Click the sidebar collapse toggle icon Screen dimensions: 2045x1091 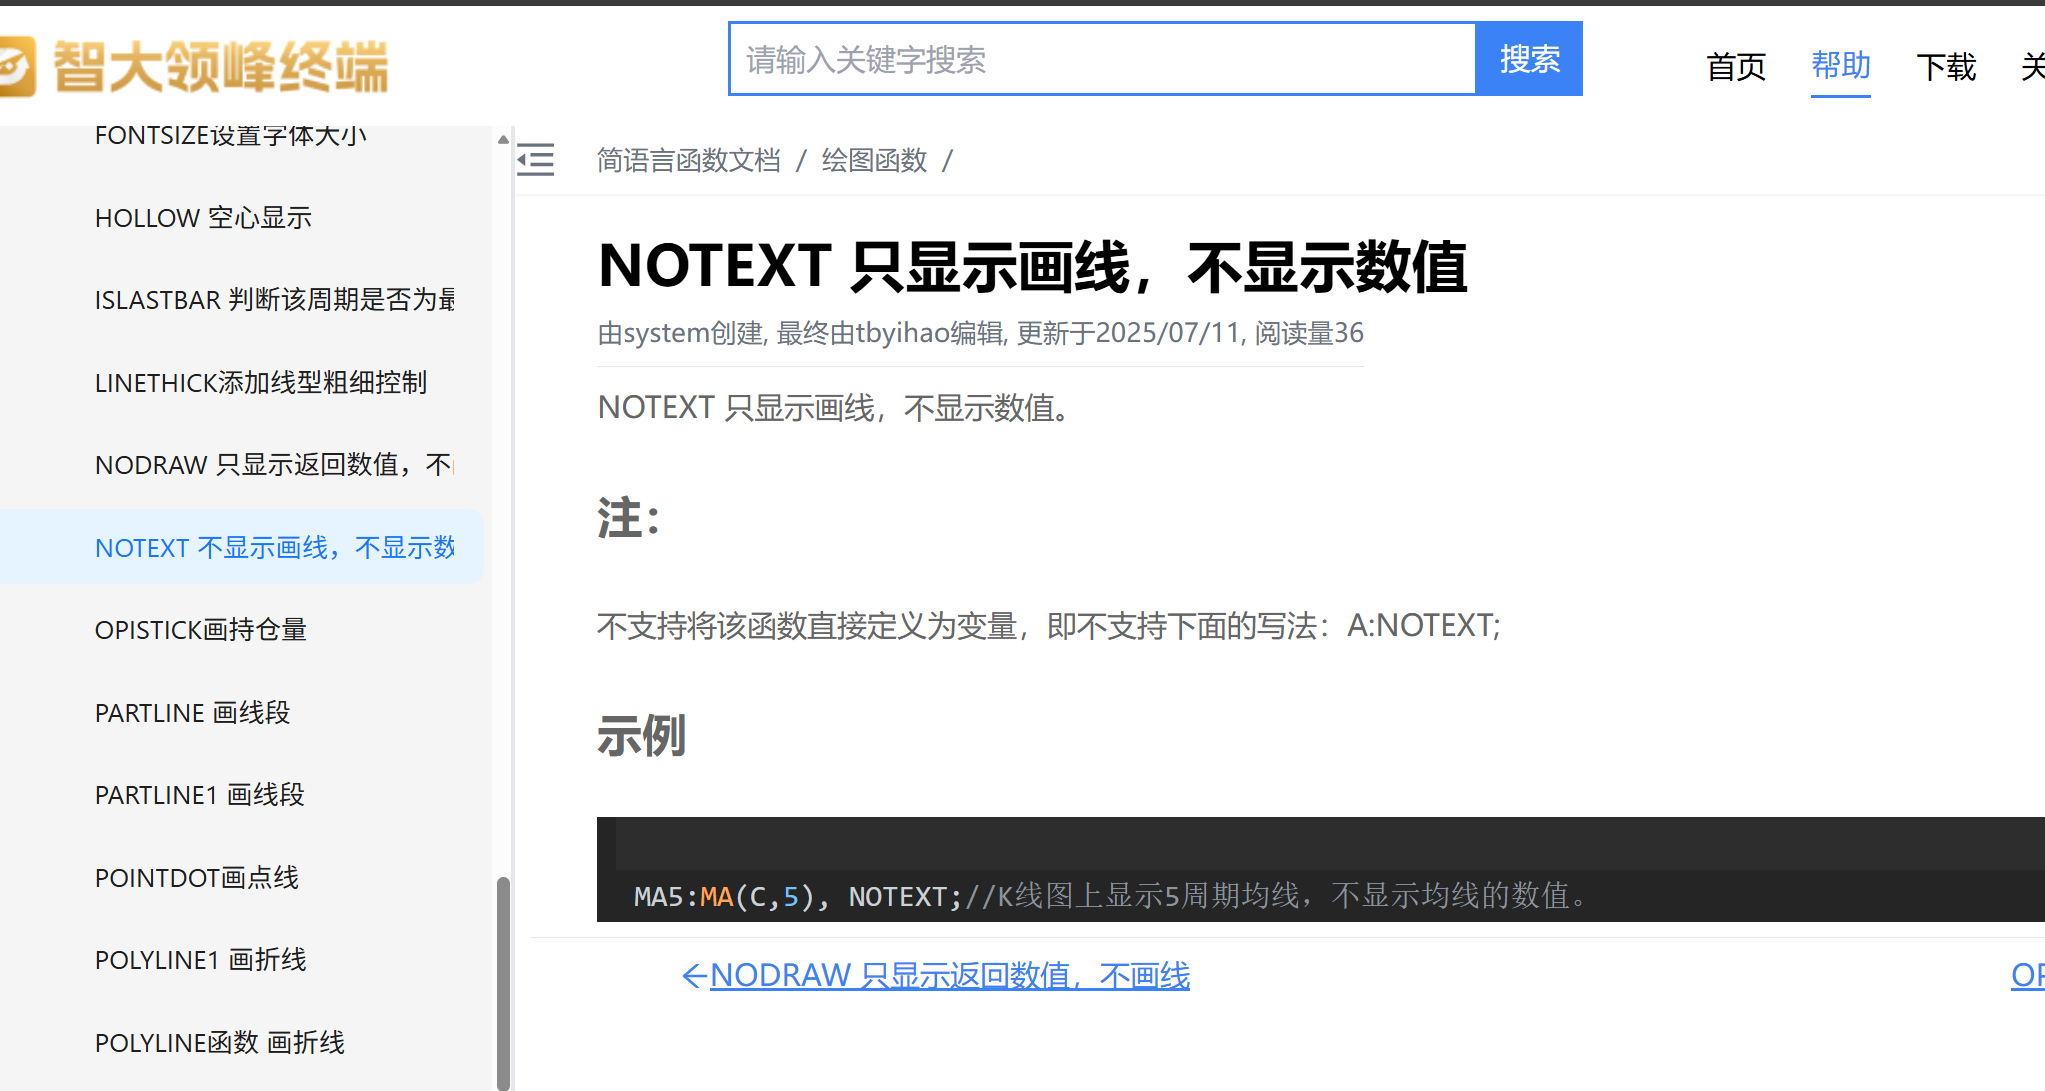coord(536,160)
